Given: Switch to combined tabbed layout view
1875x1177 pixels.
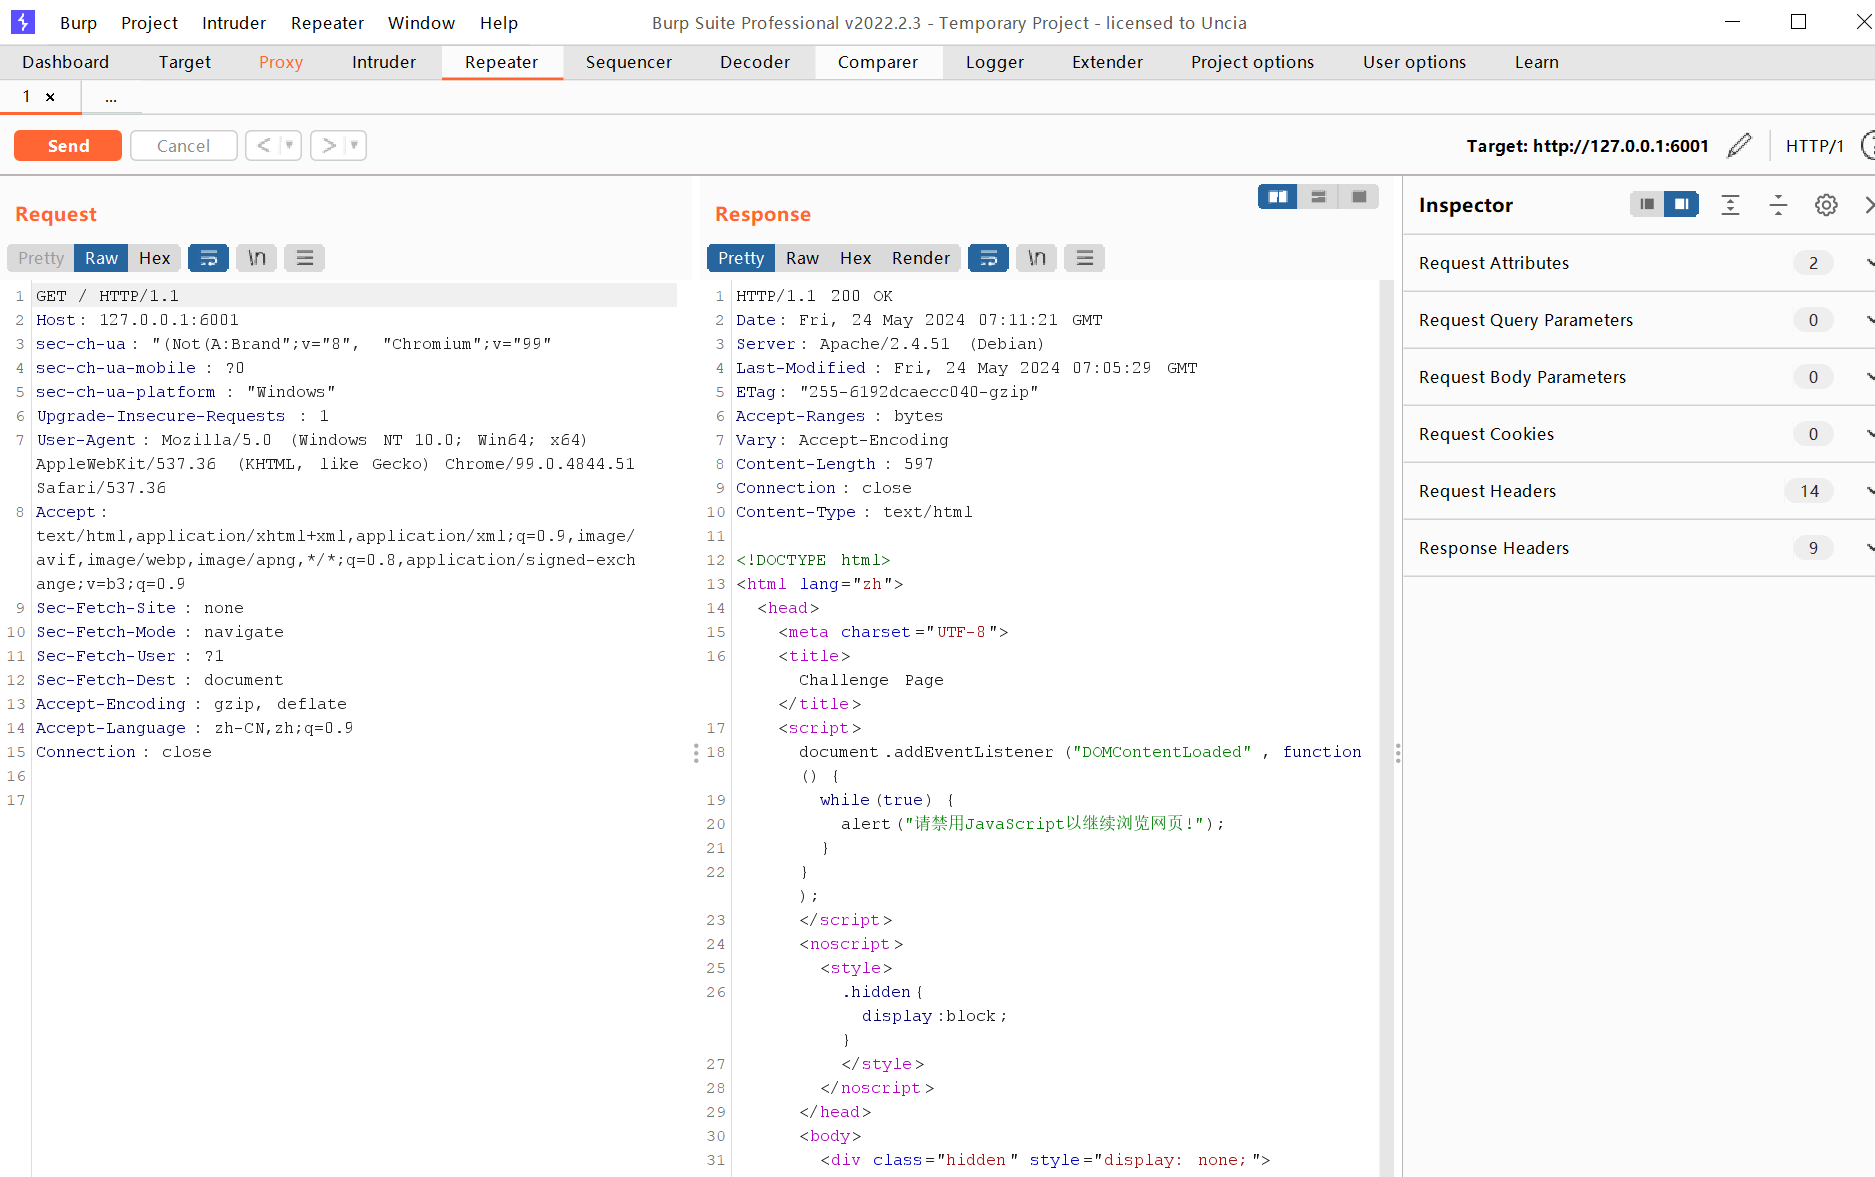Looking at the screenshot, I should 1359,197.
